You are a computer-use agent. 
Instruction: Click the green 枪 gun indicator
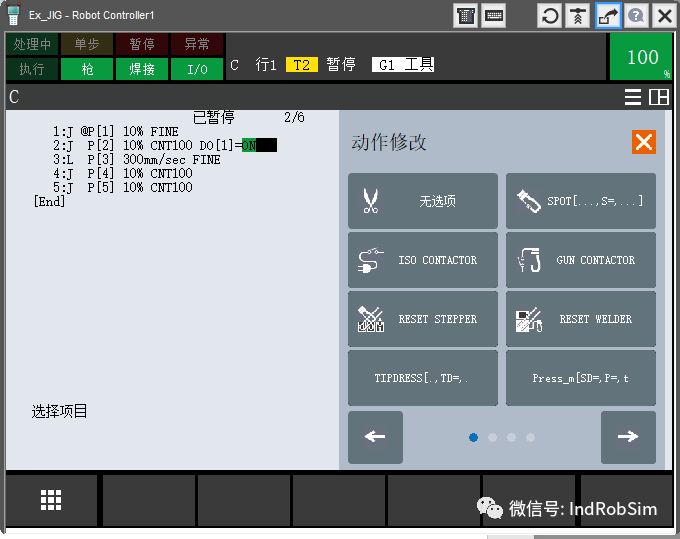(87, 69)
